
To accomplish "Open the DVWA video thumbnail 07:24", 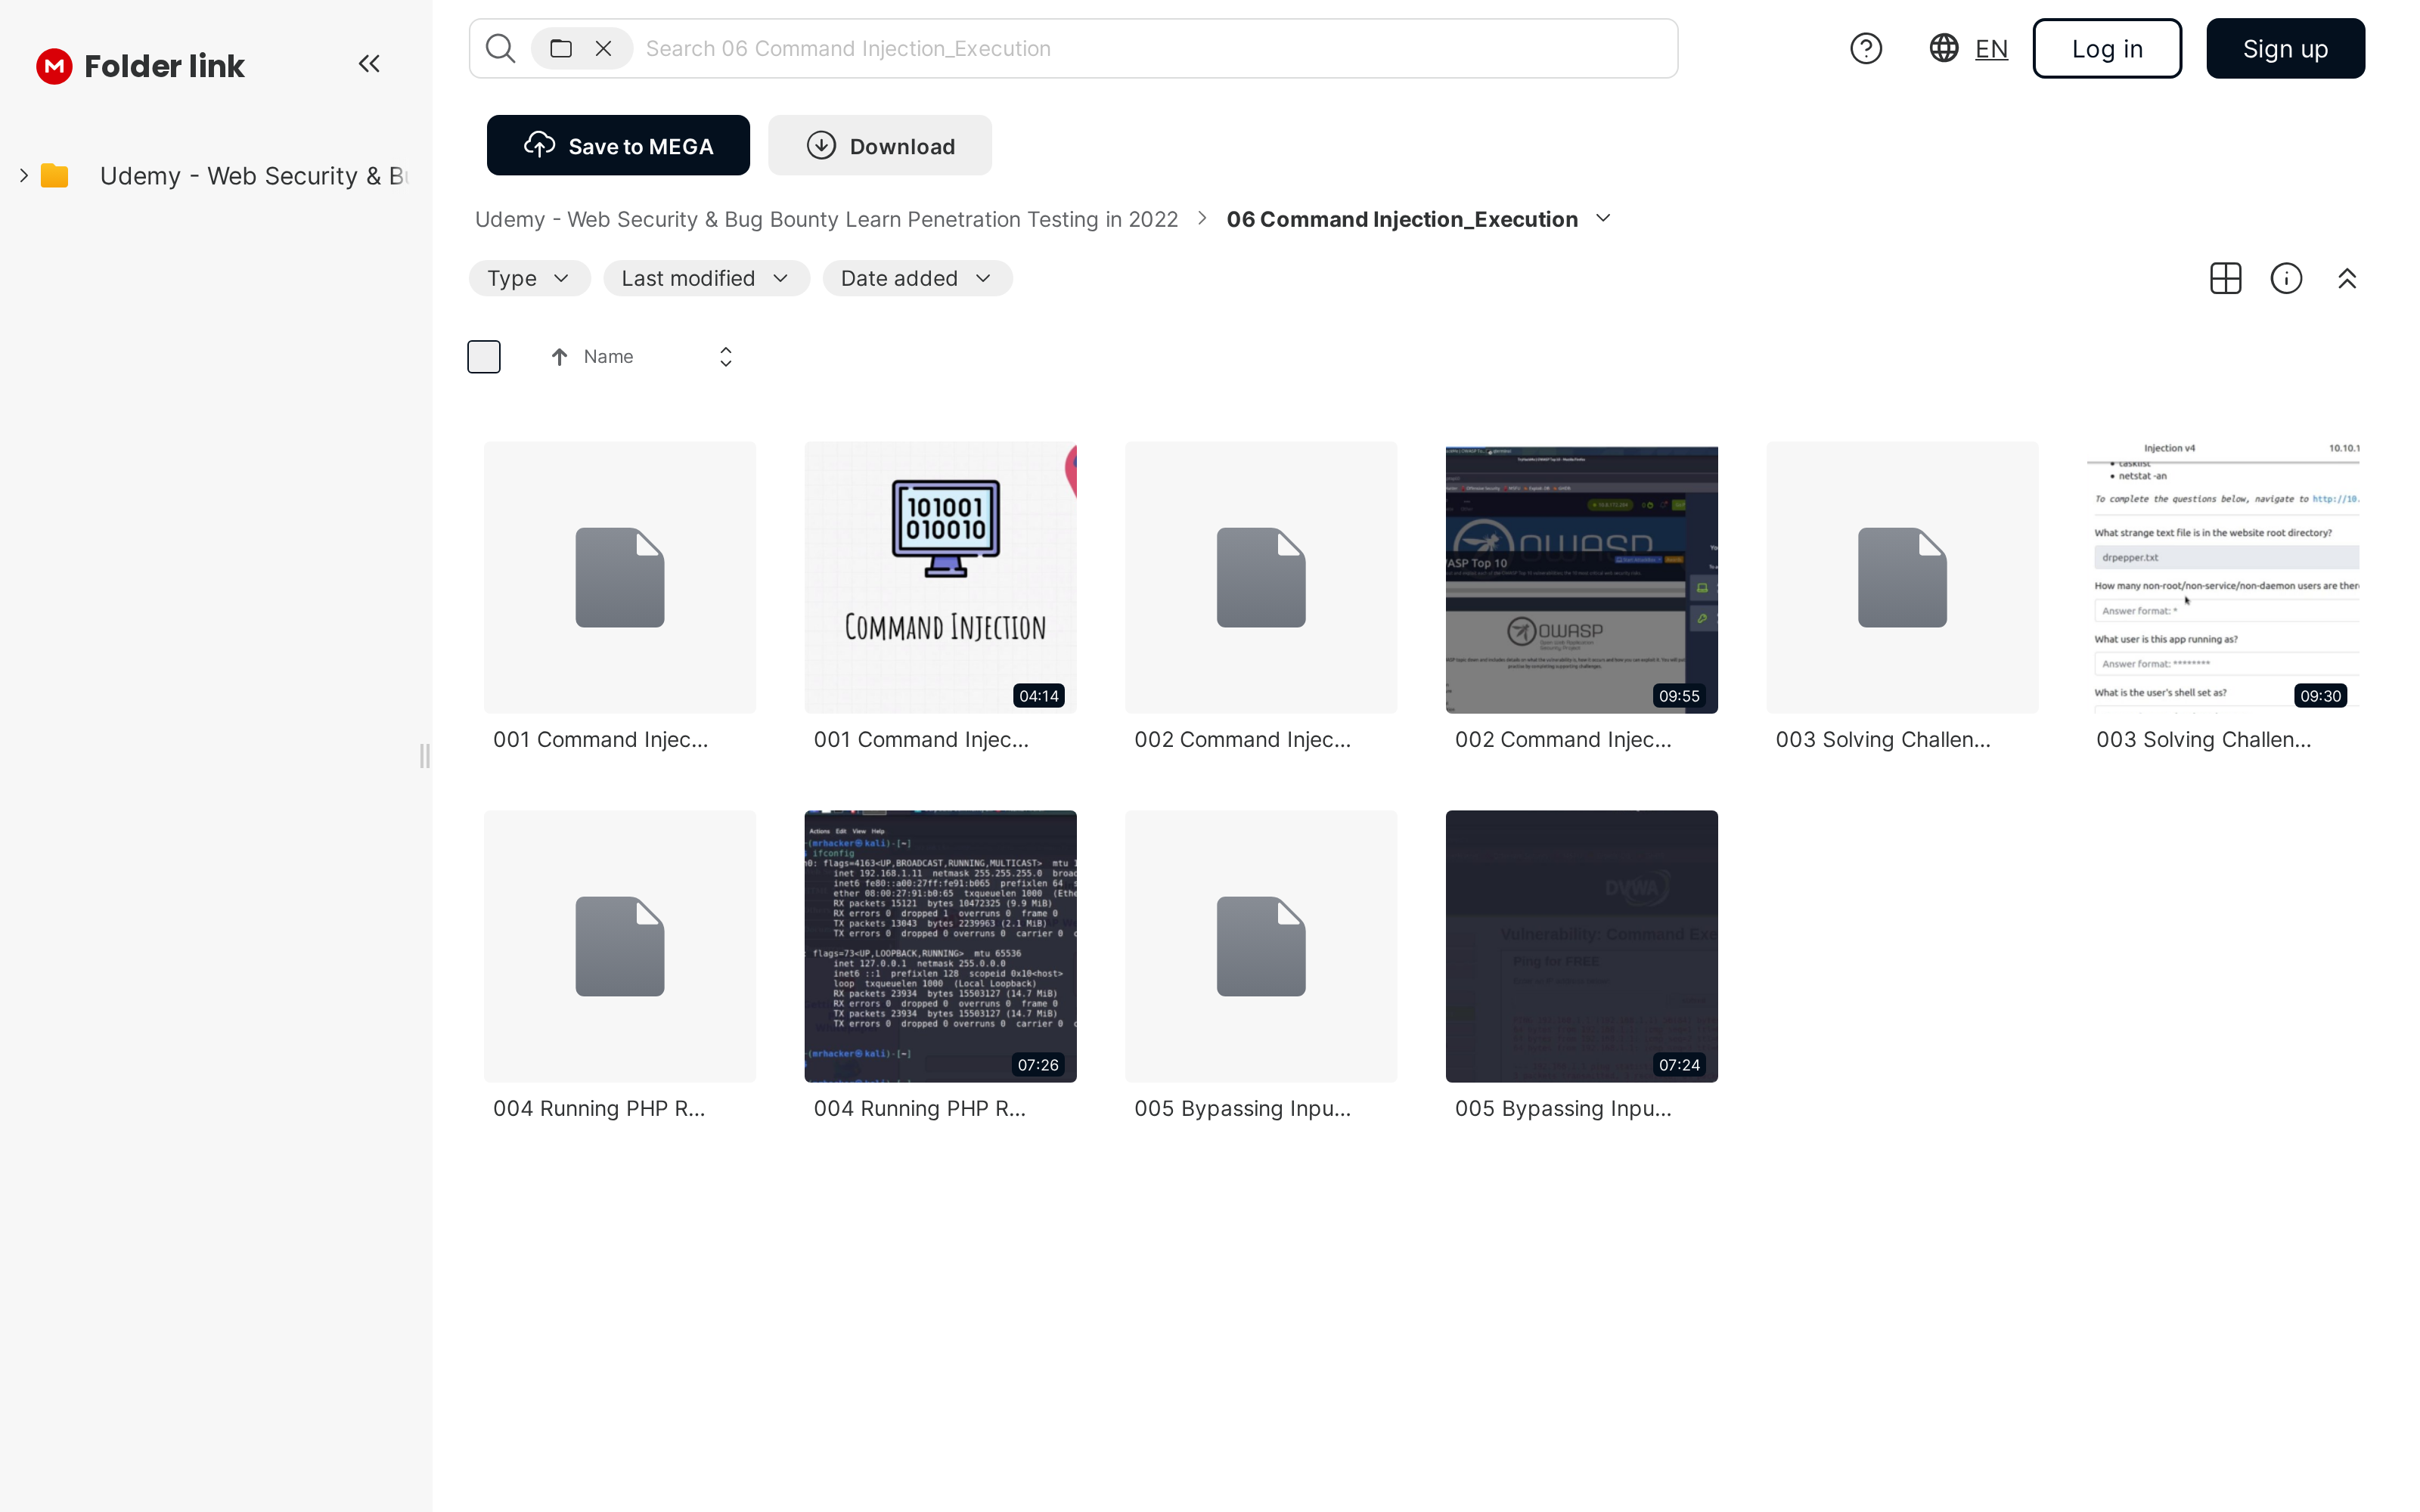I will coord(1581,946).
